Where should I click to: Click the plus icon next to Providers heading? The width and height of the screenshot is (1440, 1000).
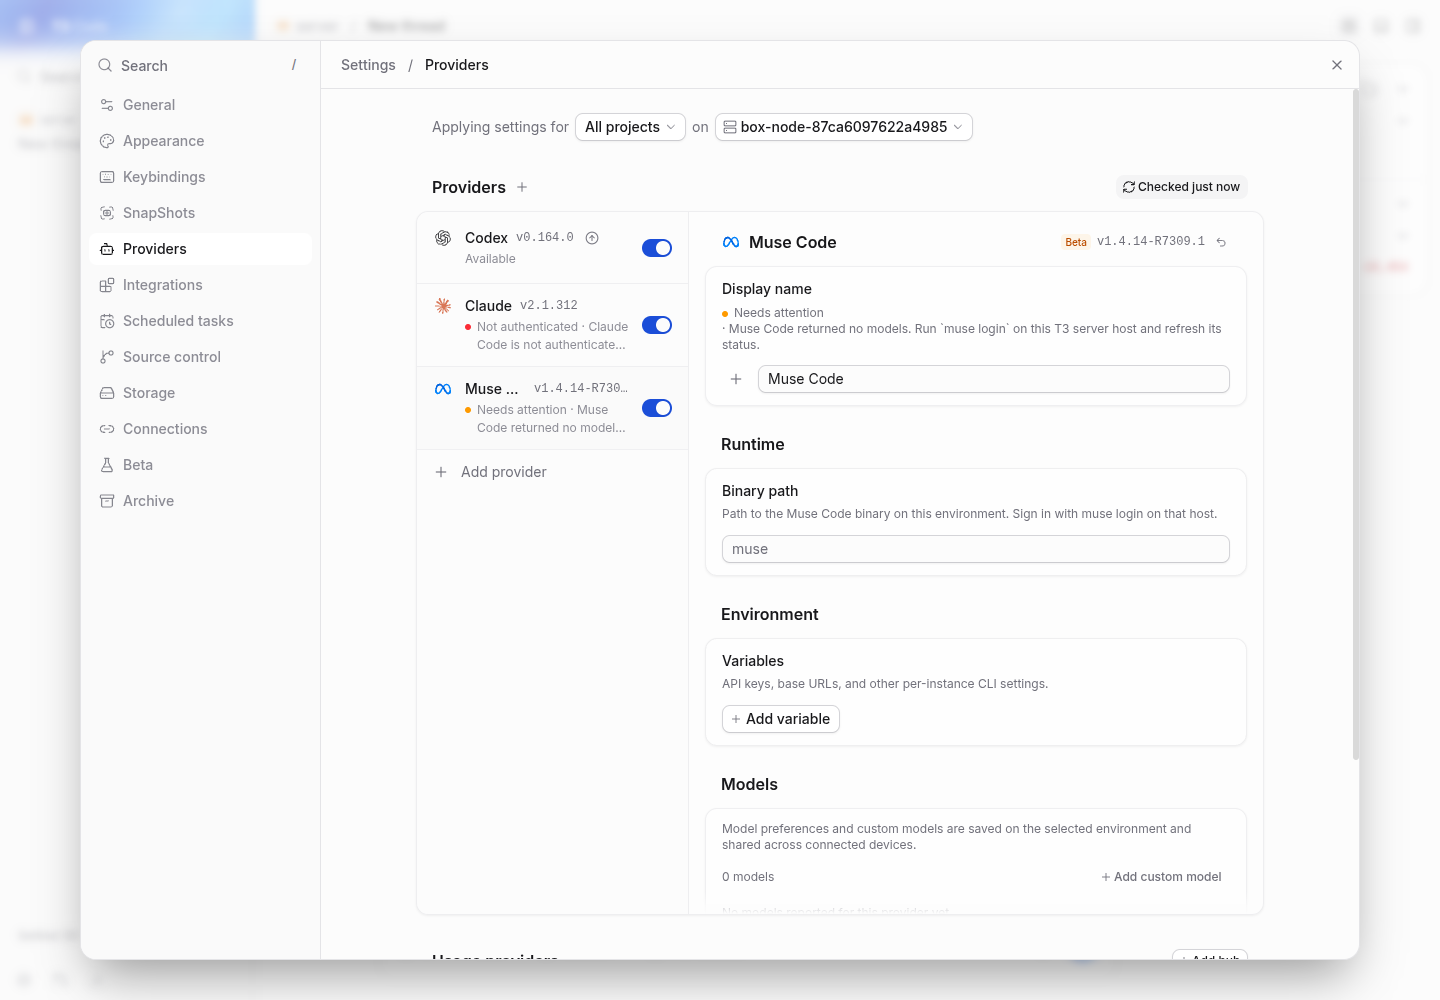click(522, 187)
